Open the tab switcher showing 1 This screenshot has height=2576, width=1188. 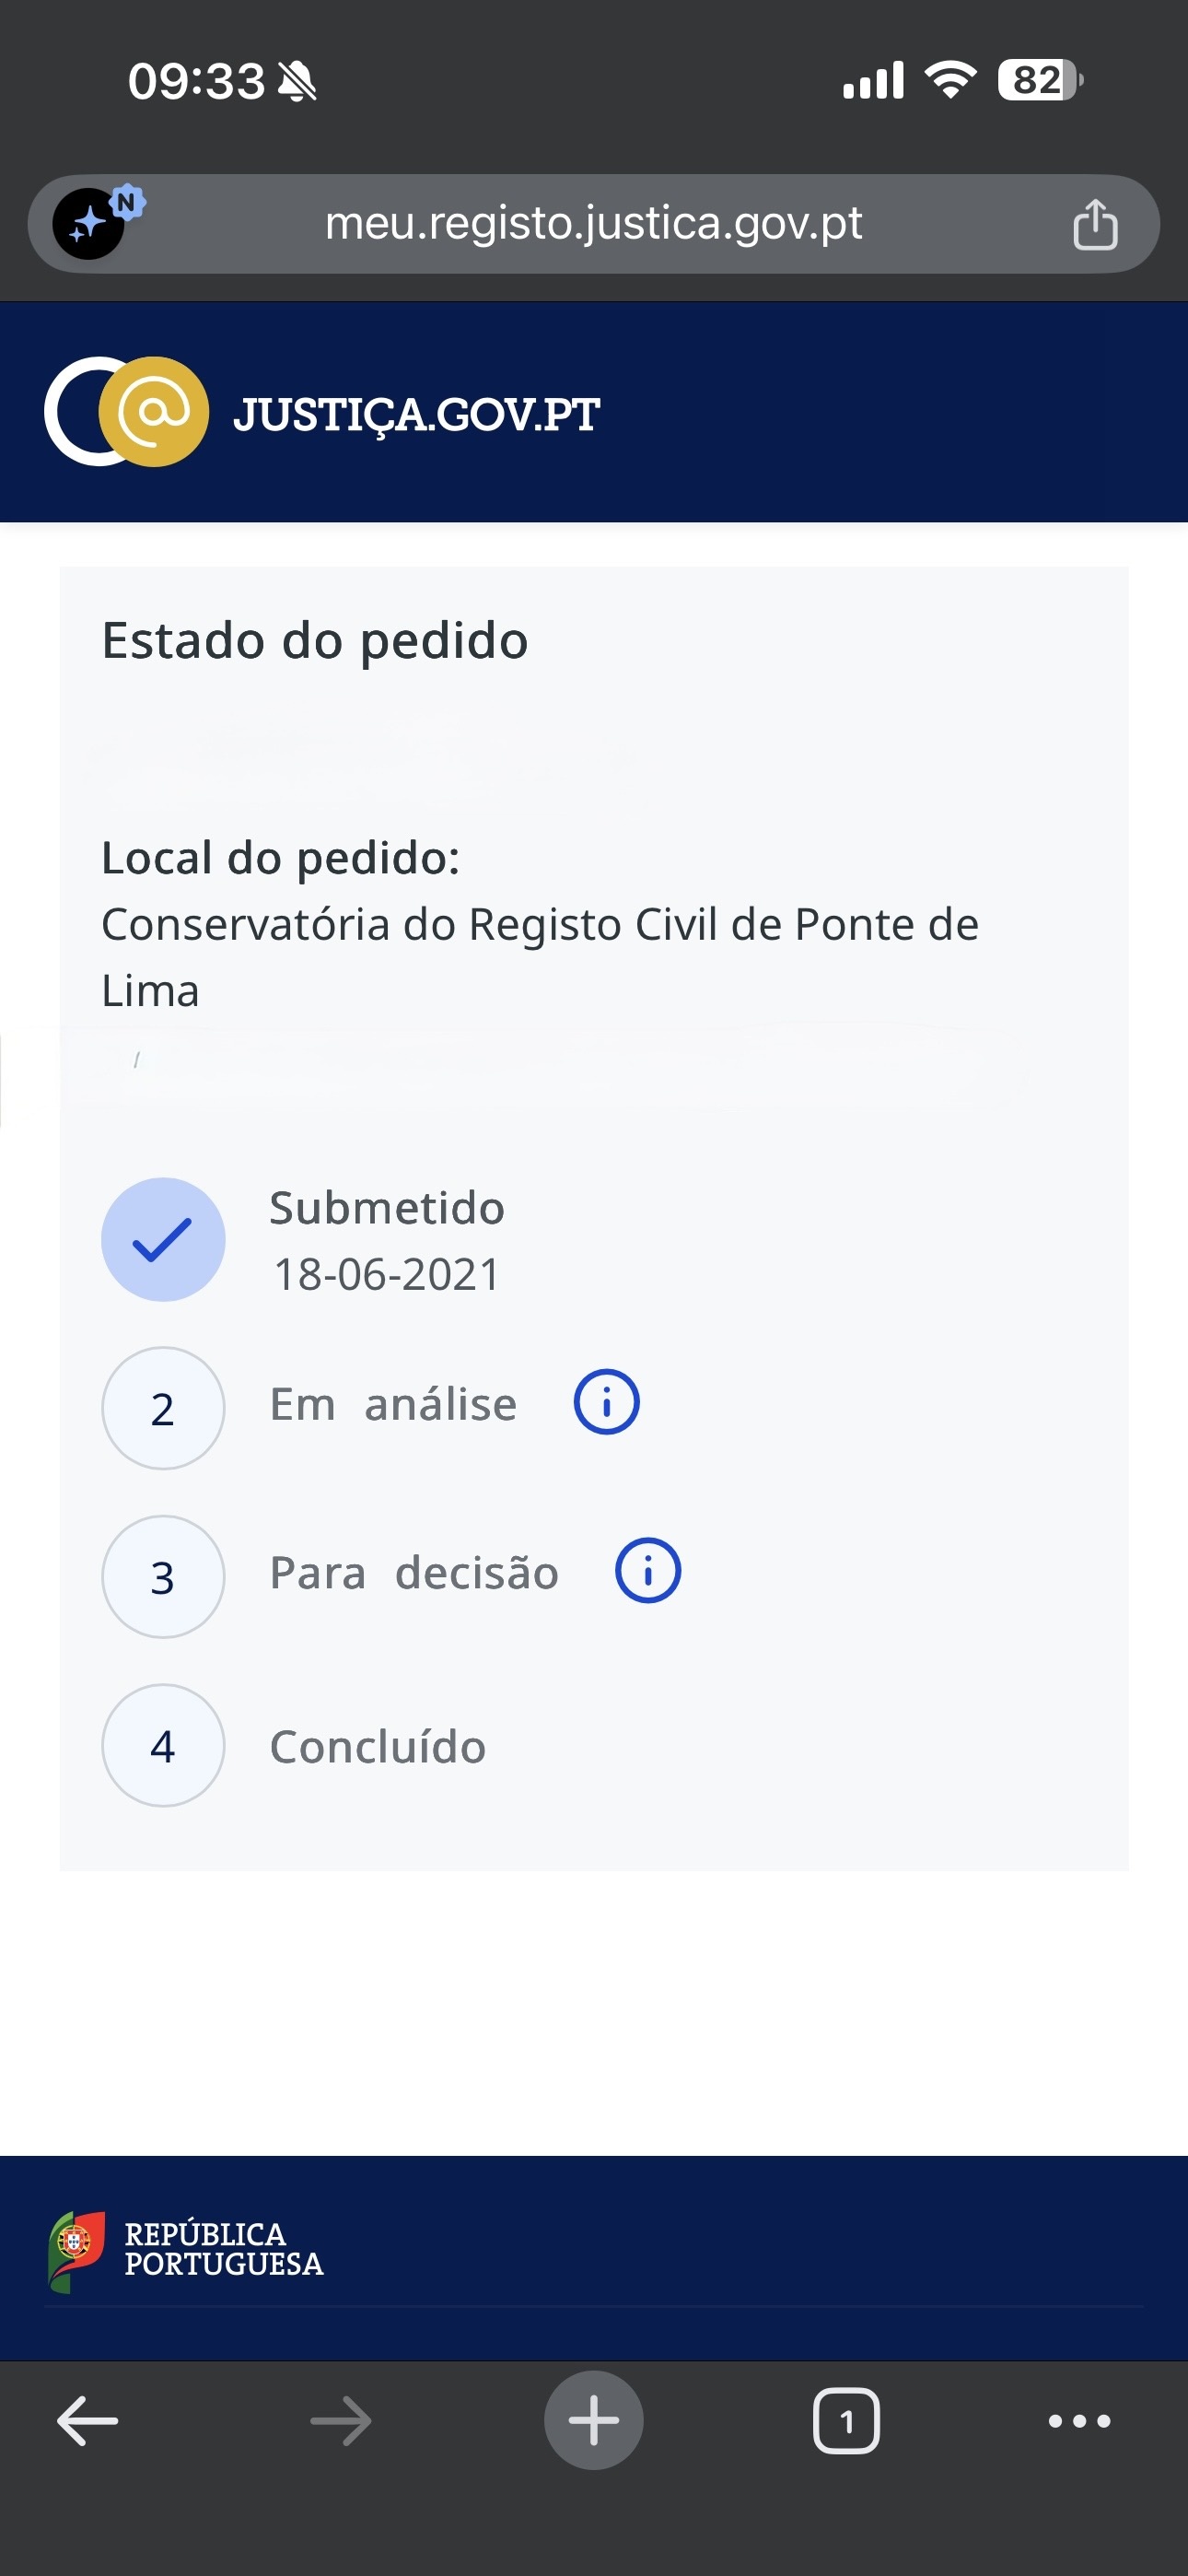[x=847, y=2421]
